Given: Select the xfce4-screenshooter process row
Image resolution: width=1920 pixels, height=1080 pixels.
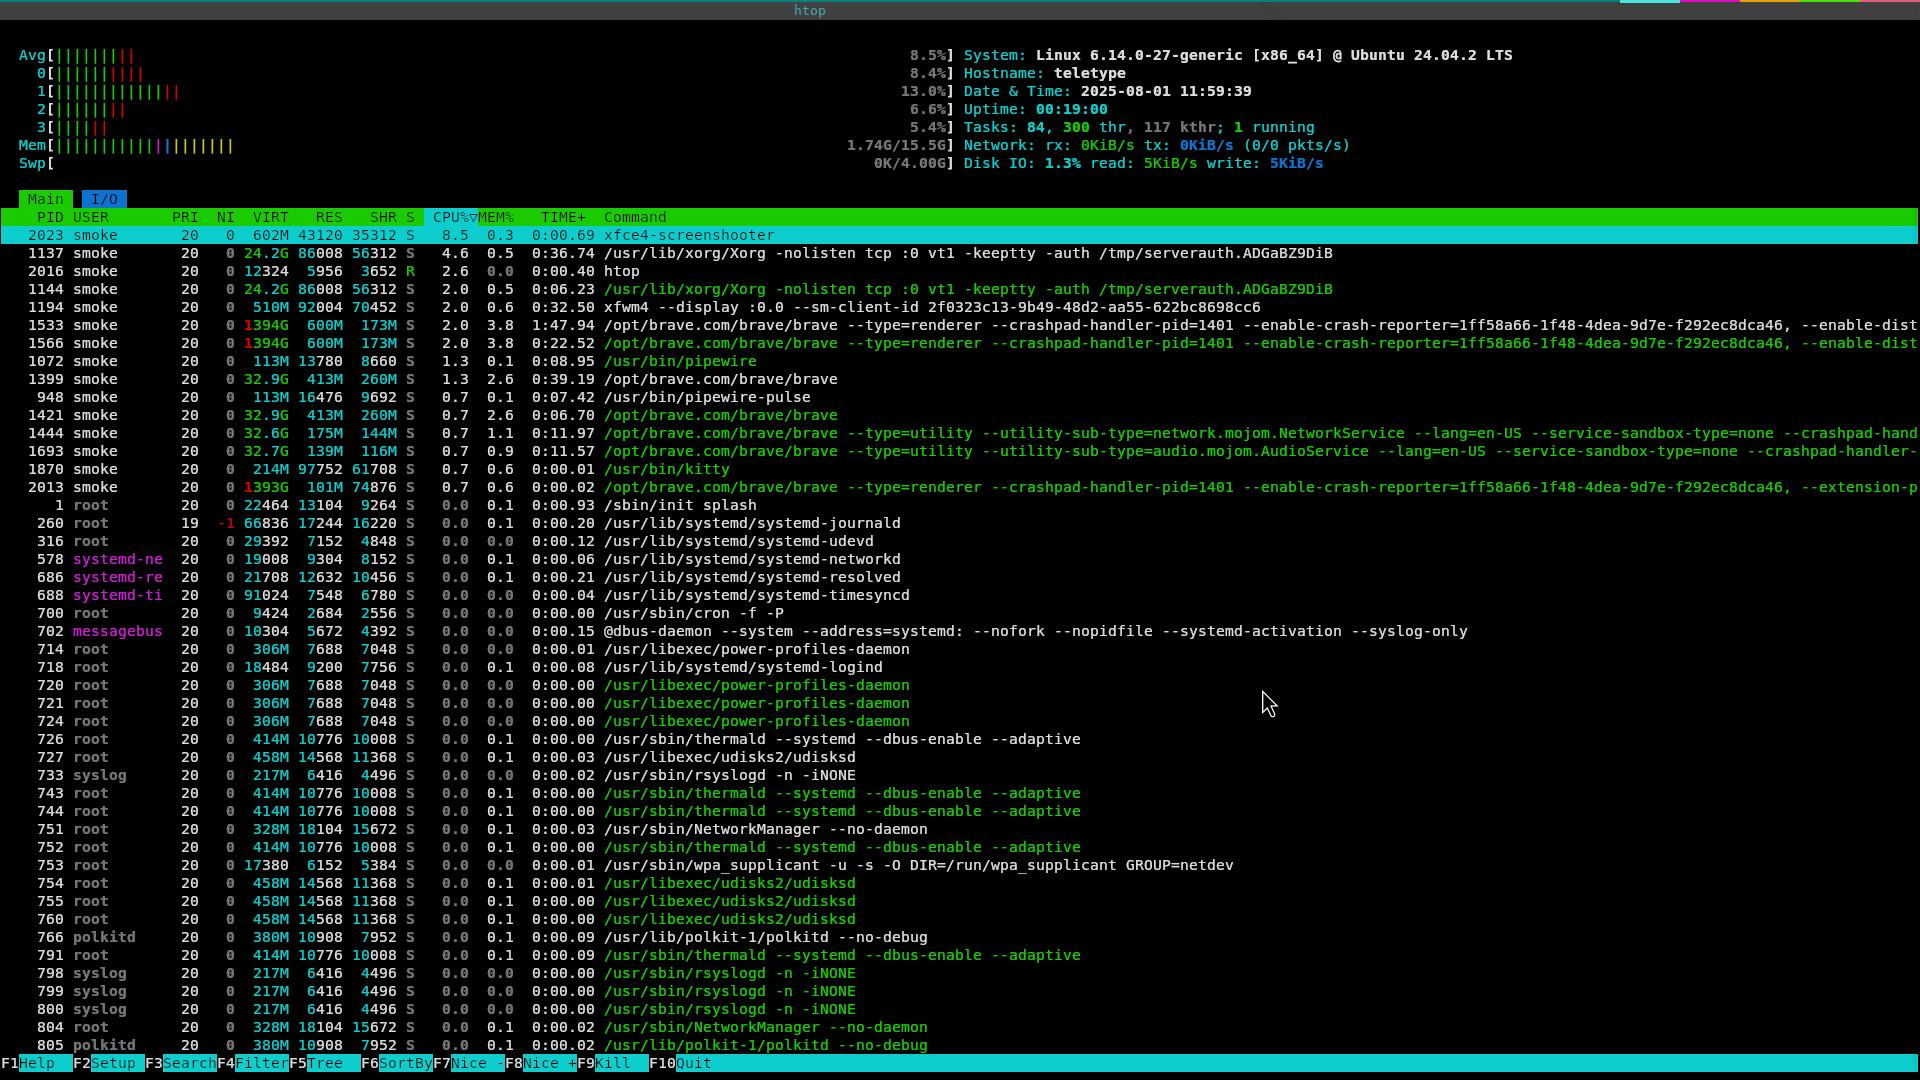Looking at the screenshot, I should coord(960,235).
